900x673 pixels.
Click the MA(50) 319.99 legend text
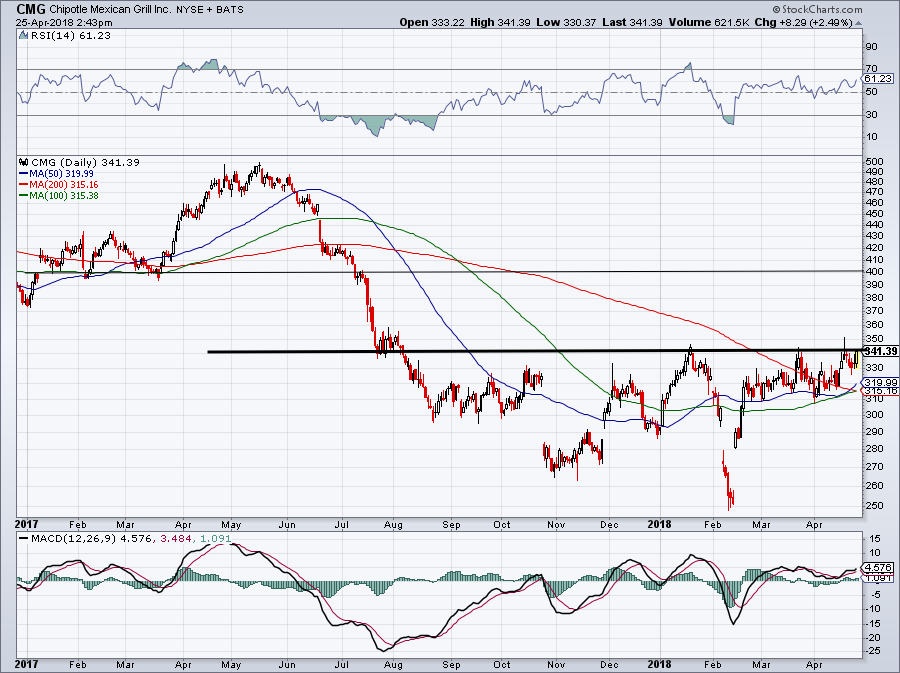click(x=61, y=173)
